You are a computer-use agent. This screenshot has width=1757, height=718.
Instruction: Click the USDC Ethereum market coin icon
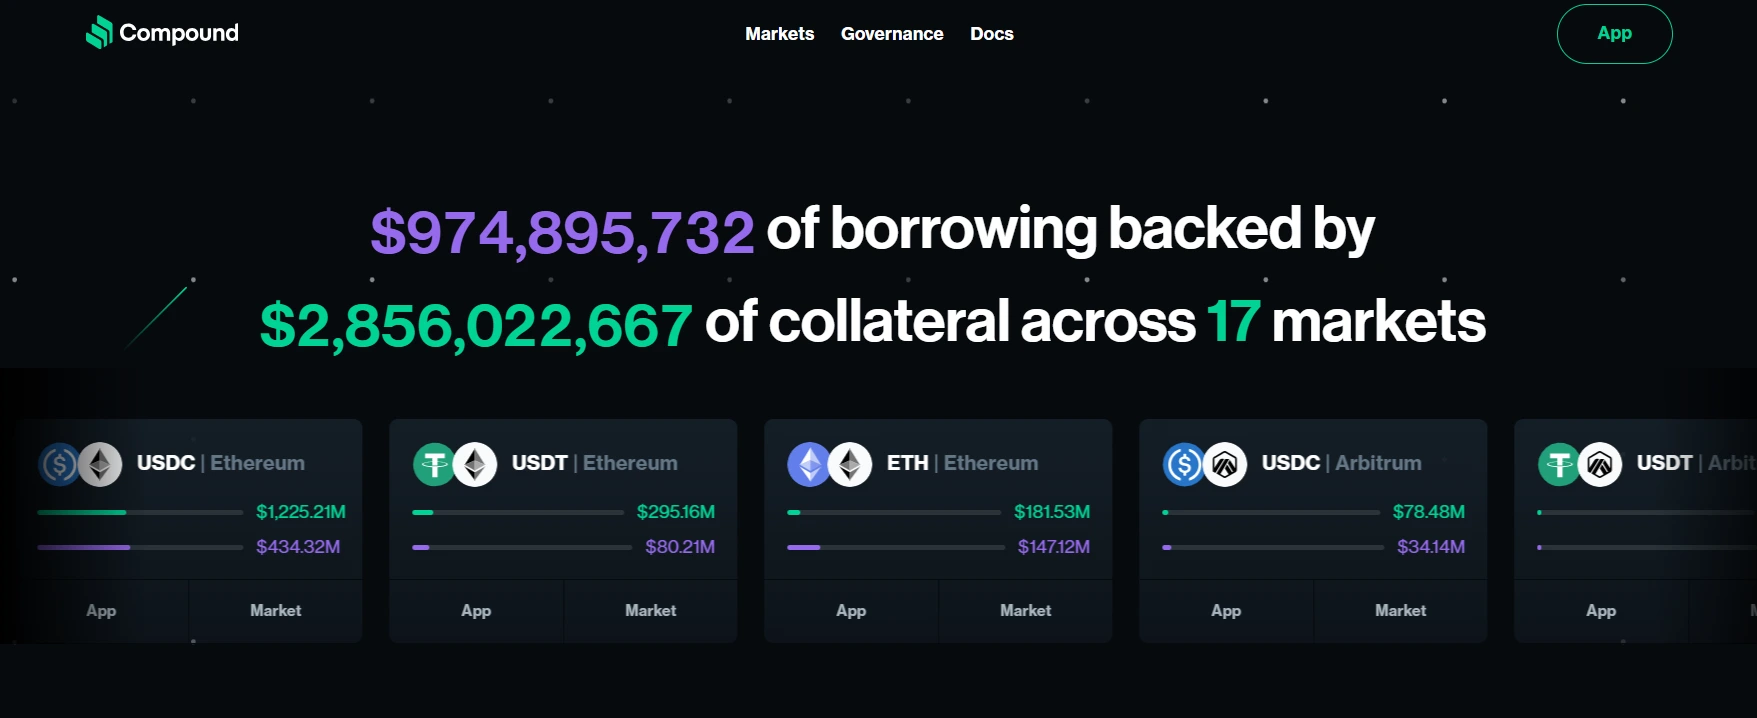click(59, 464)
